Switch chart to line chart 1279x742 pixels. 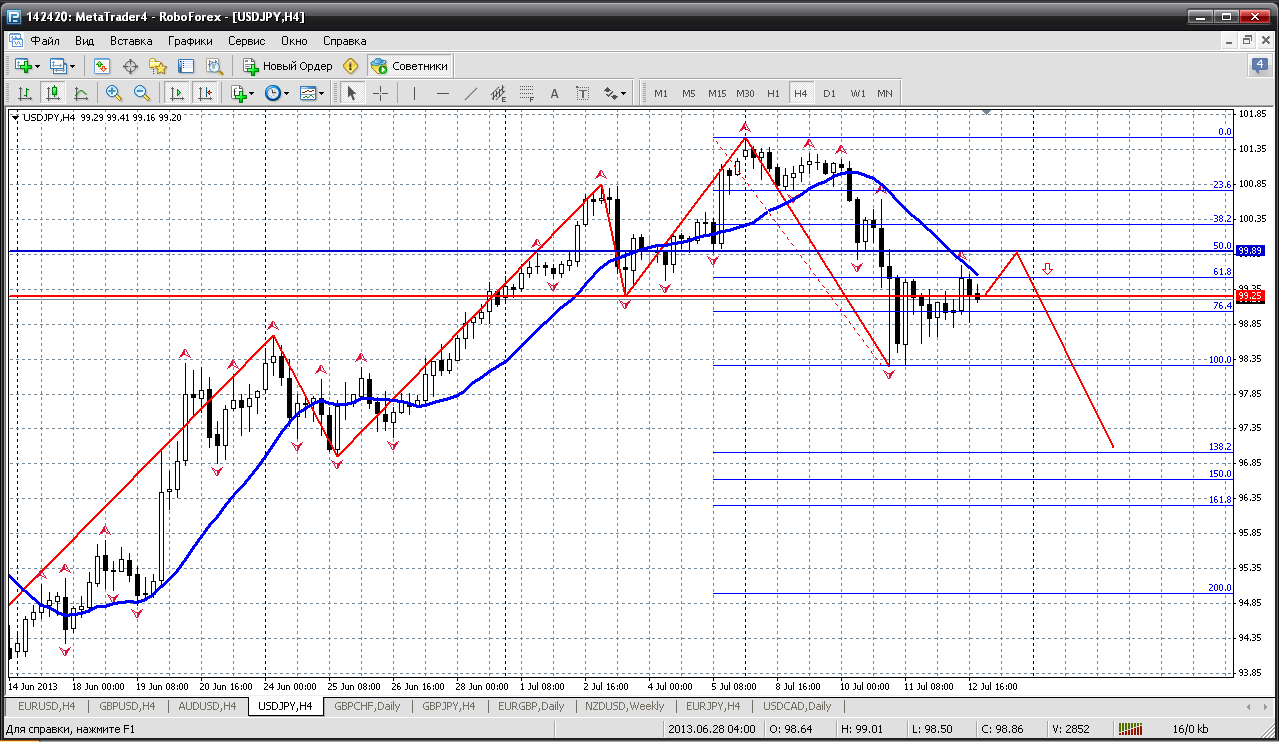[x=81, y=93]
